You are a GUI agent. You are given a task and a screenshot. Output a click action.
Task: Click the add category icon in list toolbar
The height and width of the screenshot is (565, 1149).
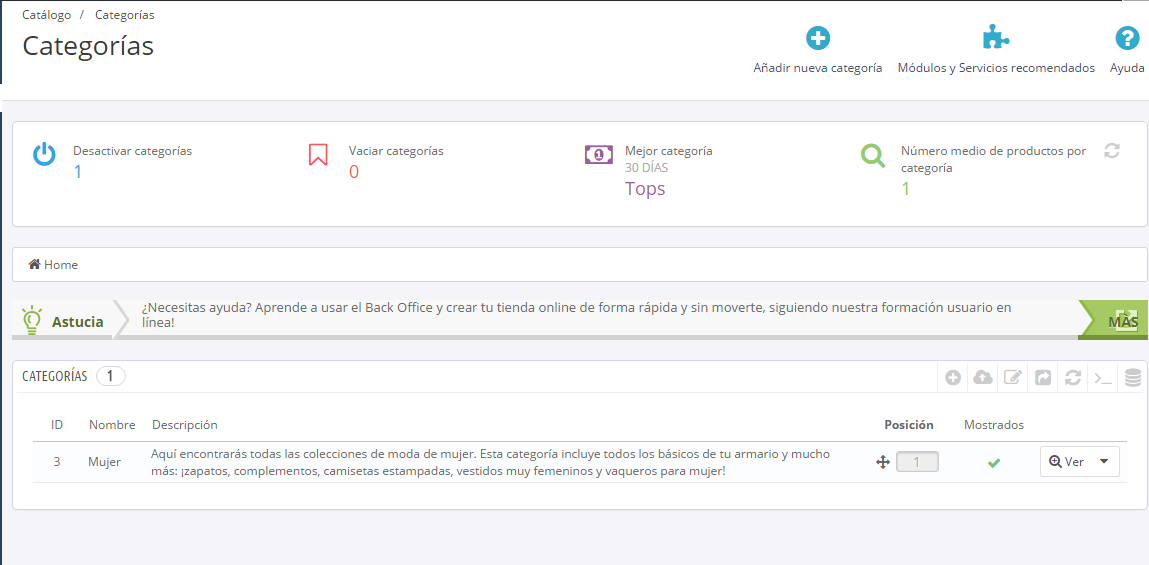tap(953, 378)
